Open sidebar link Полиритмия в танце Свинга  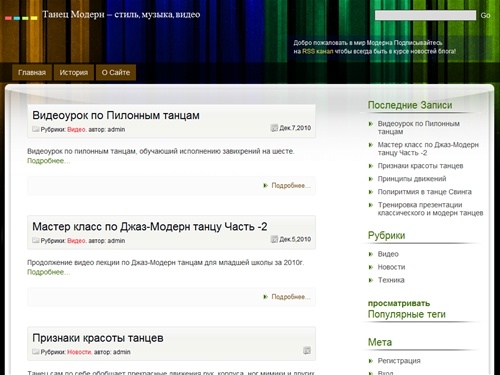(x=425, y=192)
